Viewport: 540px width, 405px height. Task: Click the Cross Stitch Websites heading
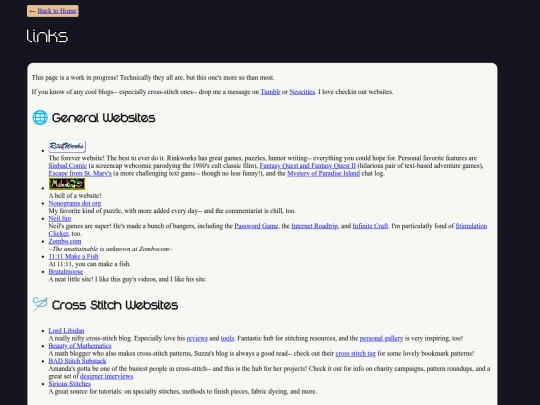pyautogui.click(x=115, y=305)
